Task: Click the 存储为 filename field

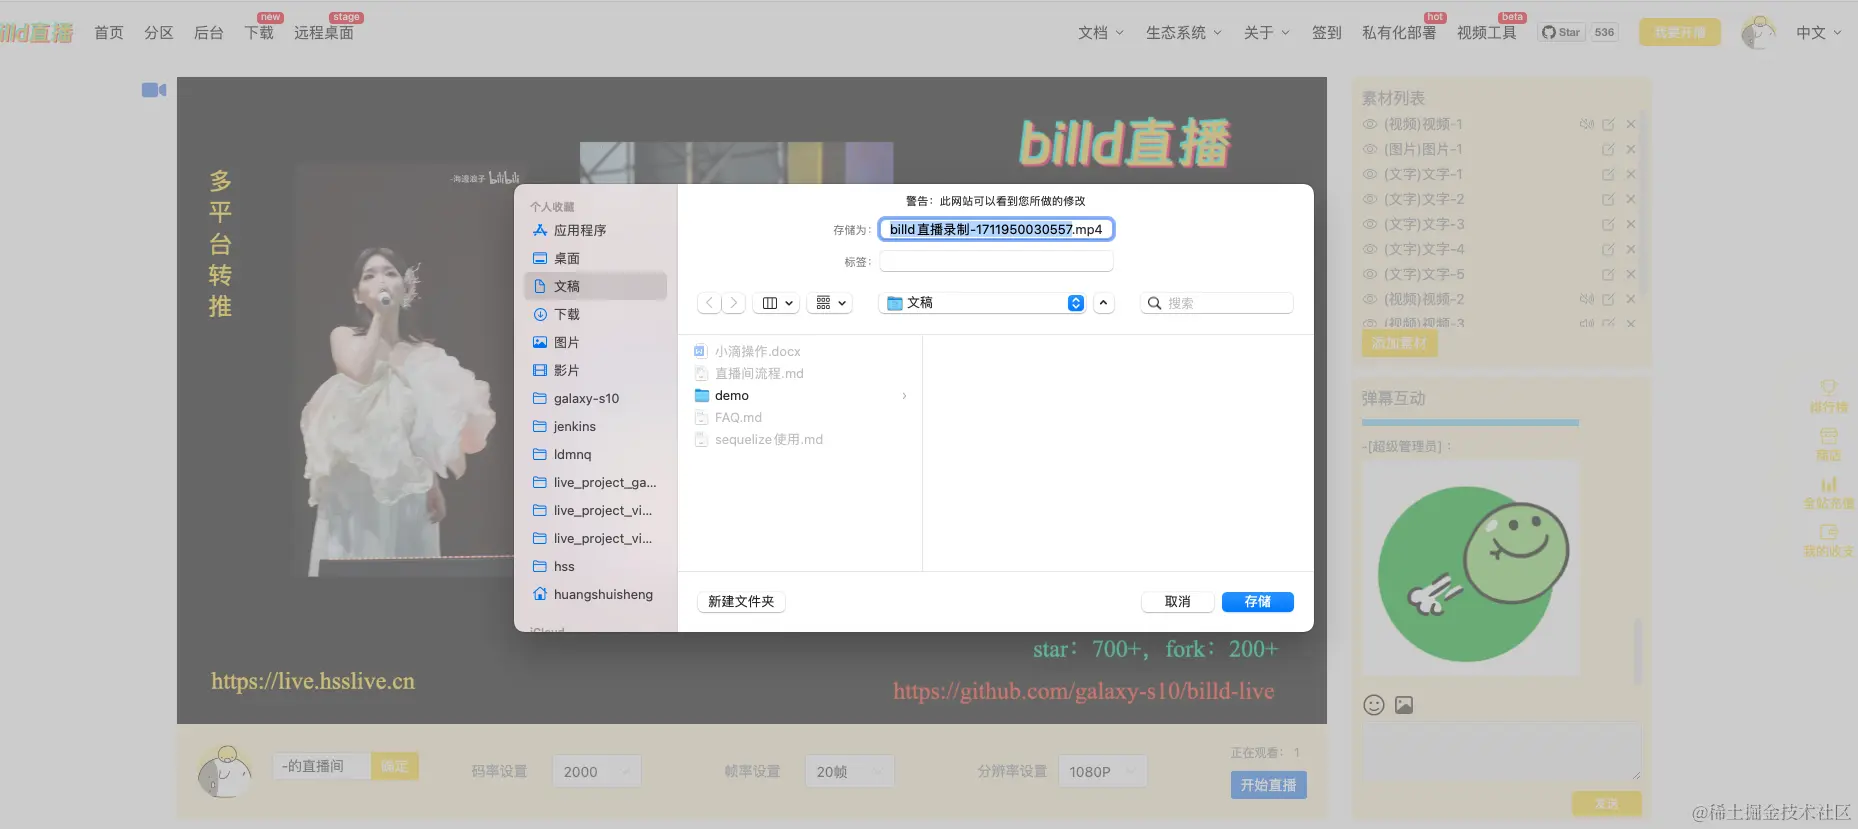Action: [996, 229]
